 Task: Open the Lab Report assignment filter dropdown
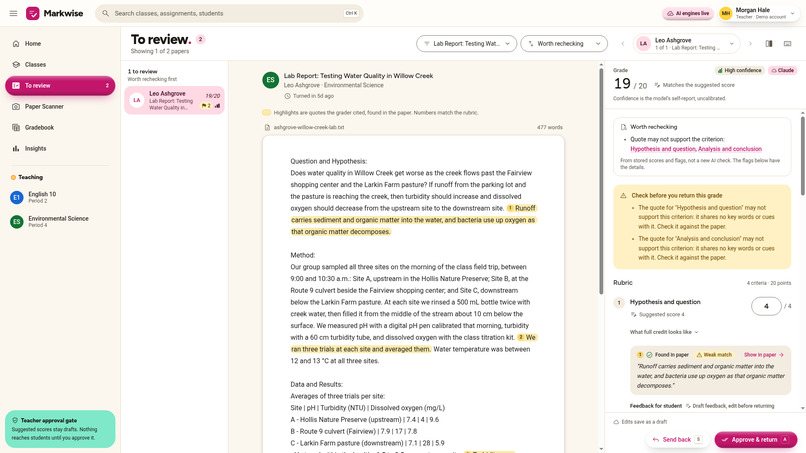466,44
